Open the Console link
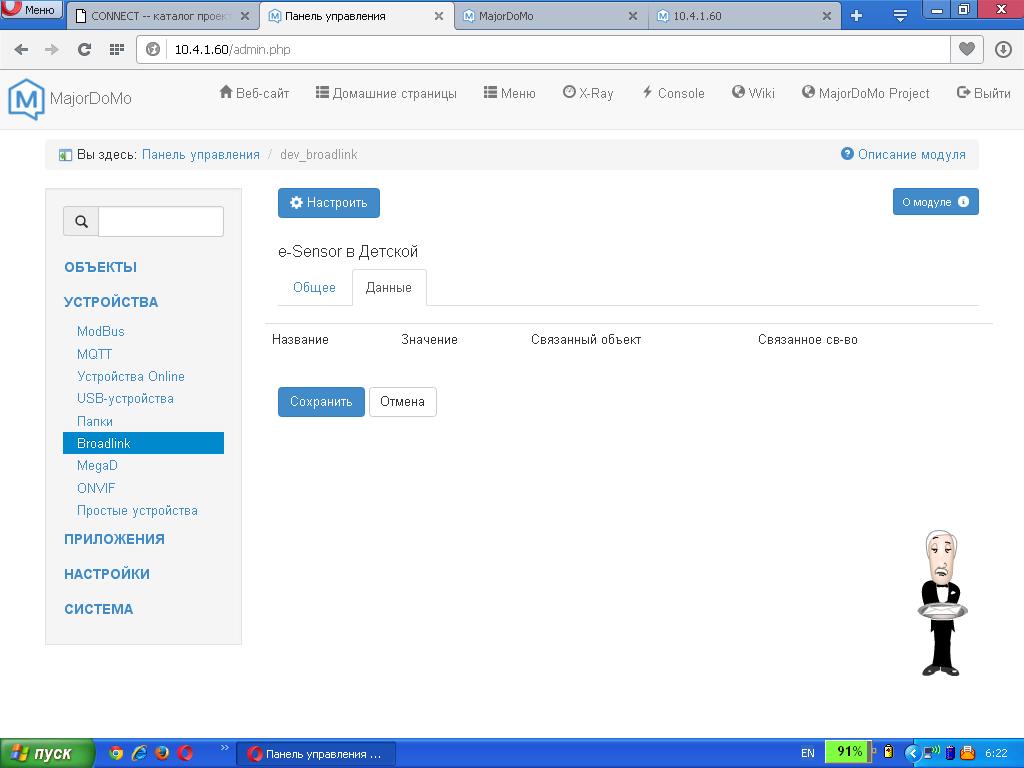Screen dimensions: 1024x768 (x=673, y=93)
